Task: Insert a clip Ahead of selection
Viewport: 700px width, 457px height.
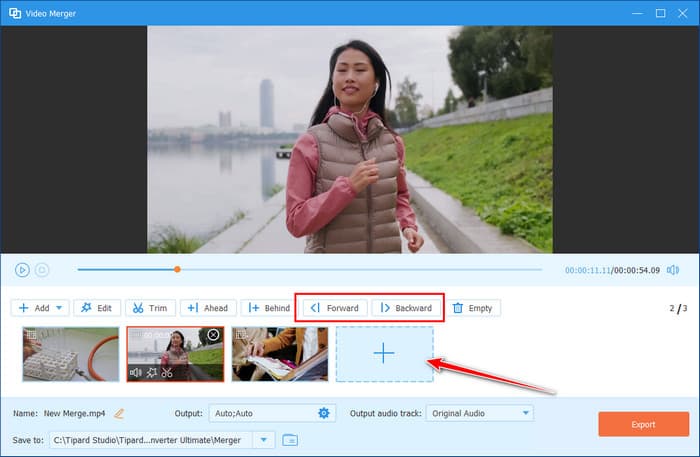Action: [208, 308]
